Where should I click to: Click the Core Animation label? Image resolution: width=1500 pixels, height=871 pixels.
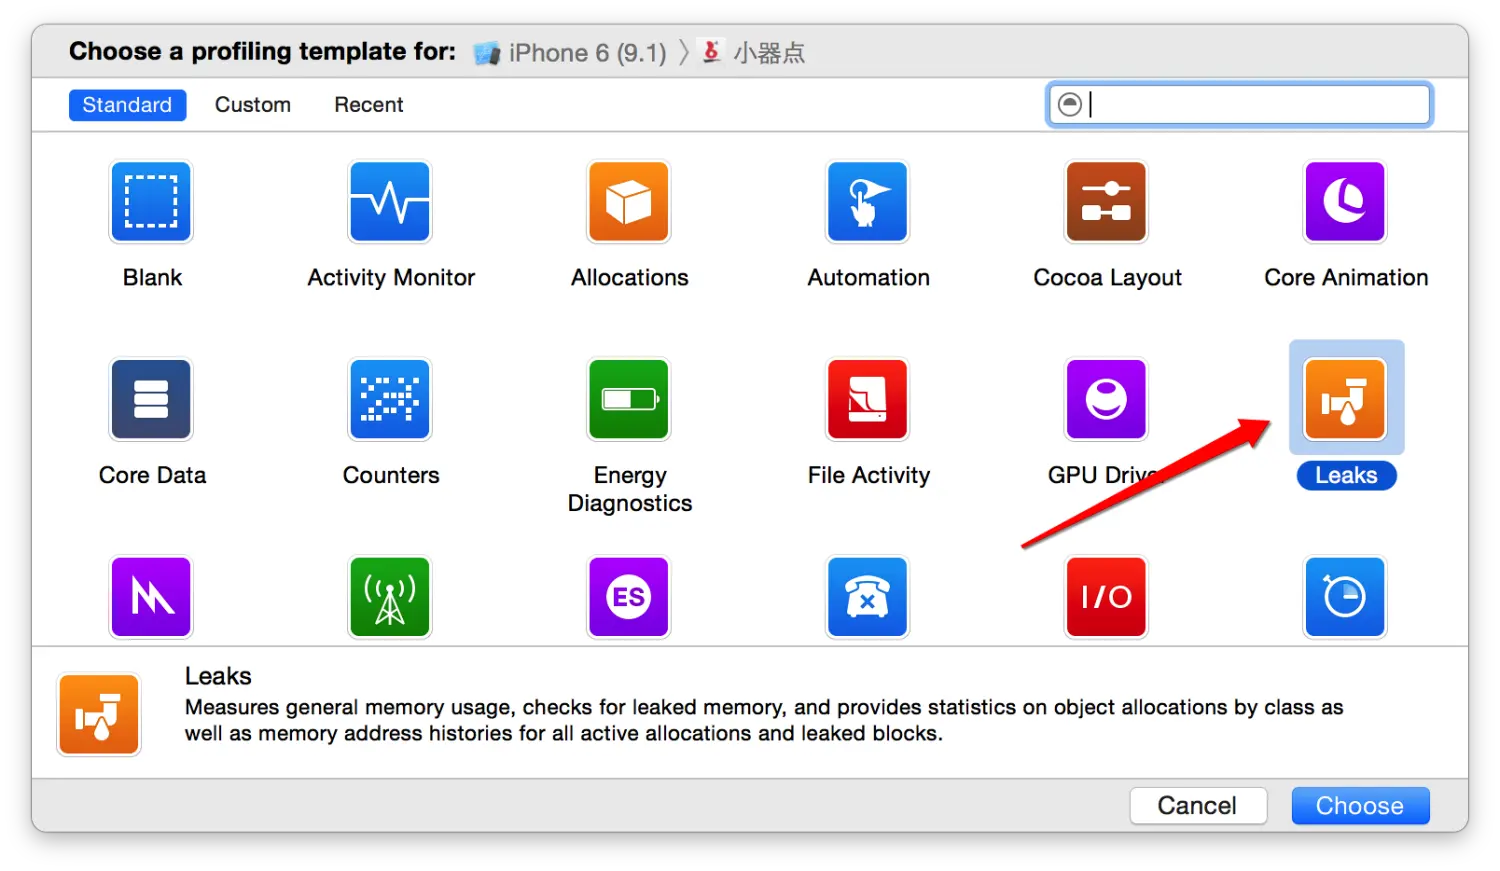pyautogui.click(x=1346, y=278)
